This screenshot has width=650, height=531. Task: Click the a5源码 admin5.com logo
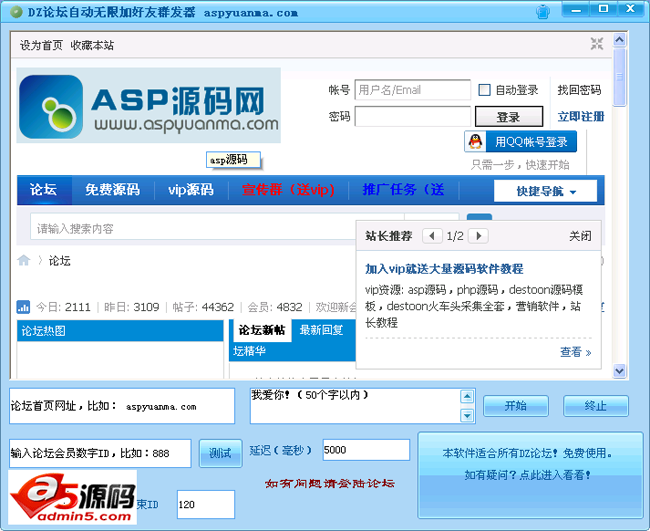(x=71, y=494)
